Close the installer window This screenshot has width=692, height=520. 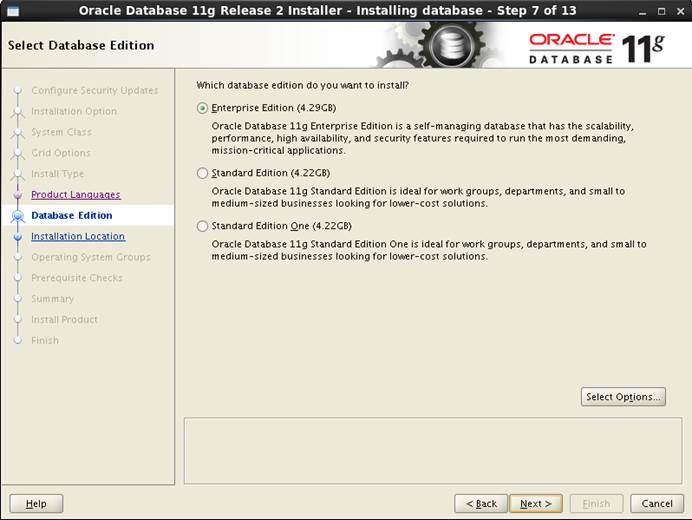click(680, 11)
